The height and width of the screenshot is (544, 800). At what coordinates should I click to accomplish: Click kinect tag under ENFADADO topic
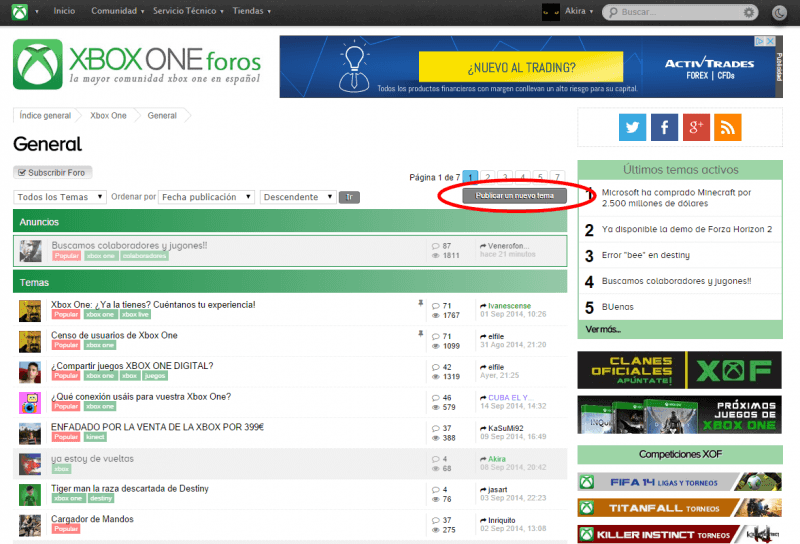coord(95,437)
